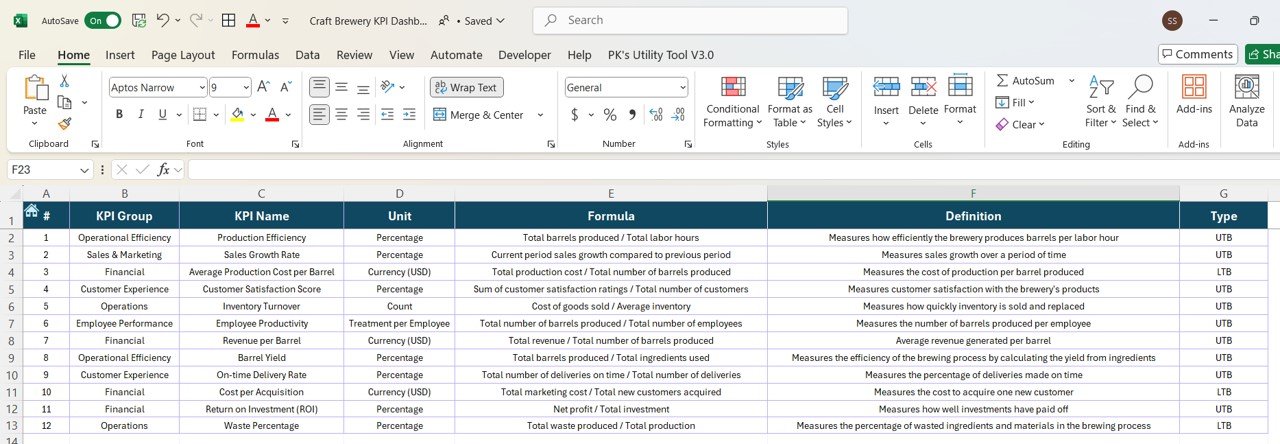
Task: Click the Merge & Center button
Action: pyautogui.click(x=480, y=115)
